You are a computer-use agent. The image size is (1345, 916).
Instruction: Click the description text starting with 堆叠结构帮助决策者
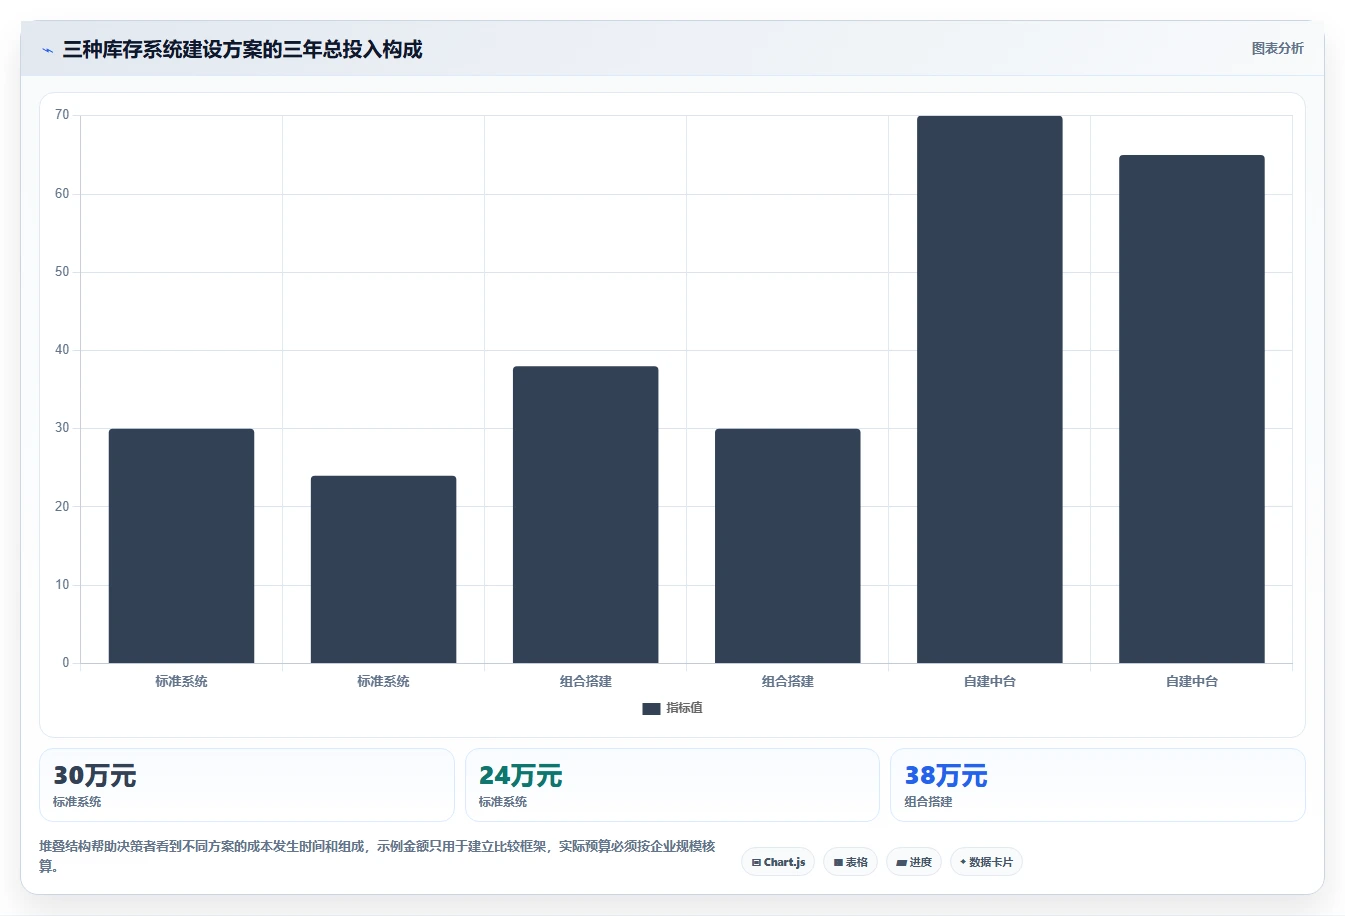(x=377, y=856)
